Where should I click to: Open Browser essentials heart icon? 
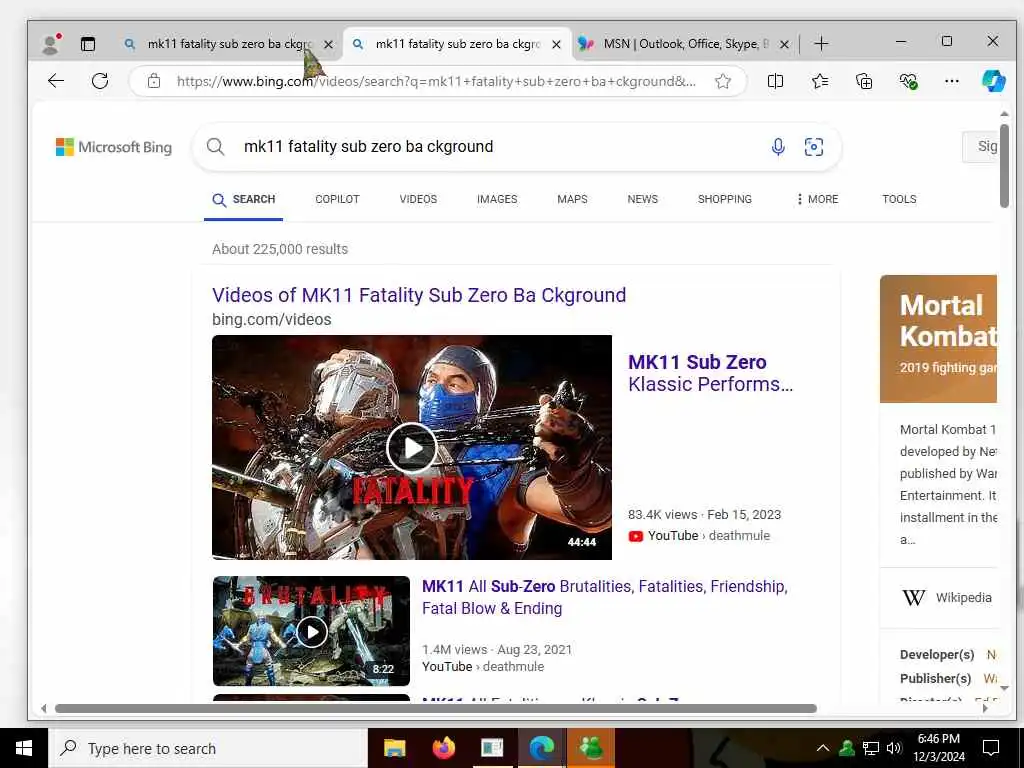point(908,81)
